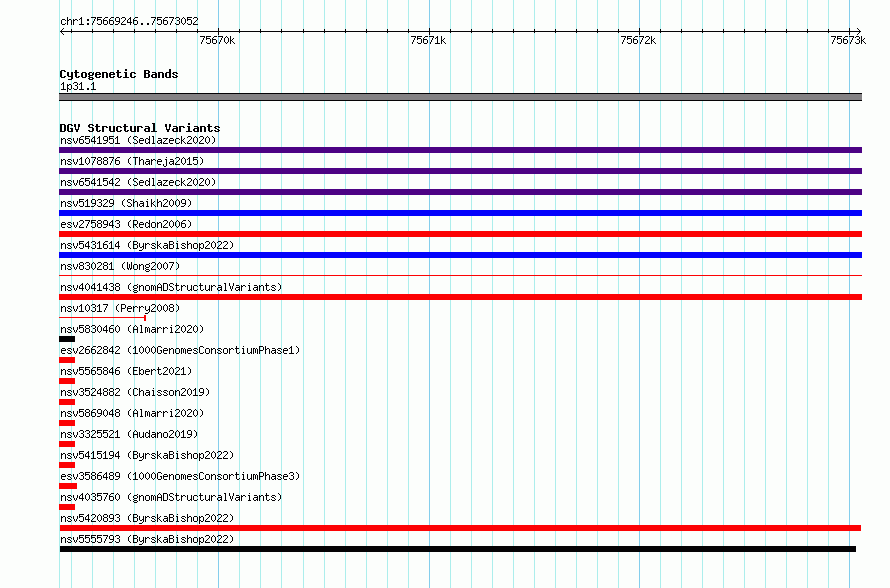Viewport: 890px width, 588px height.
Task: Click the DGV Structural Variants track title
Action: click(x=140, y=128)
